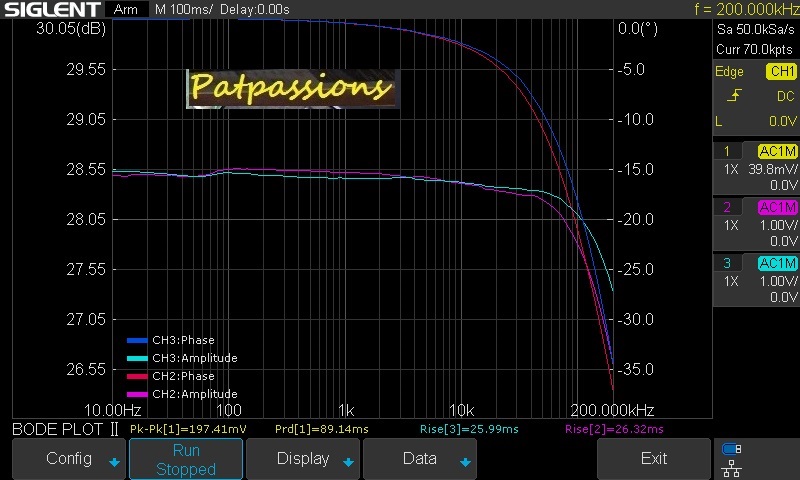Click the magenta channel 2 AC1M badge
Image resolution: width=800 pixels, height=480 pixels.
coord(777,207)
